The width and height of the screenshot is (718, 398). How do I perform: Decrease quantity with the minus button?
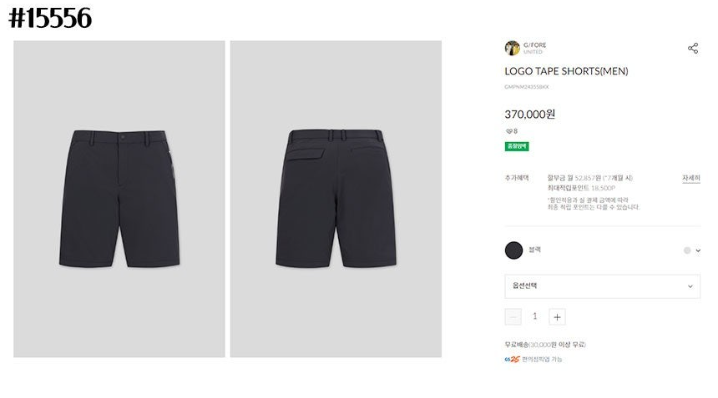[x=513, y=317]
